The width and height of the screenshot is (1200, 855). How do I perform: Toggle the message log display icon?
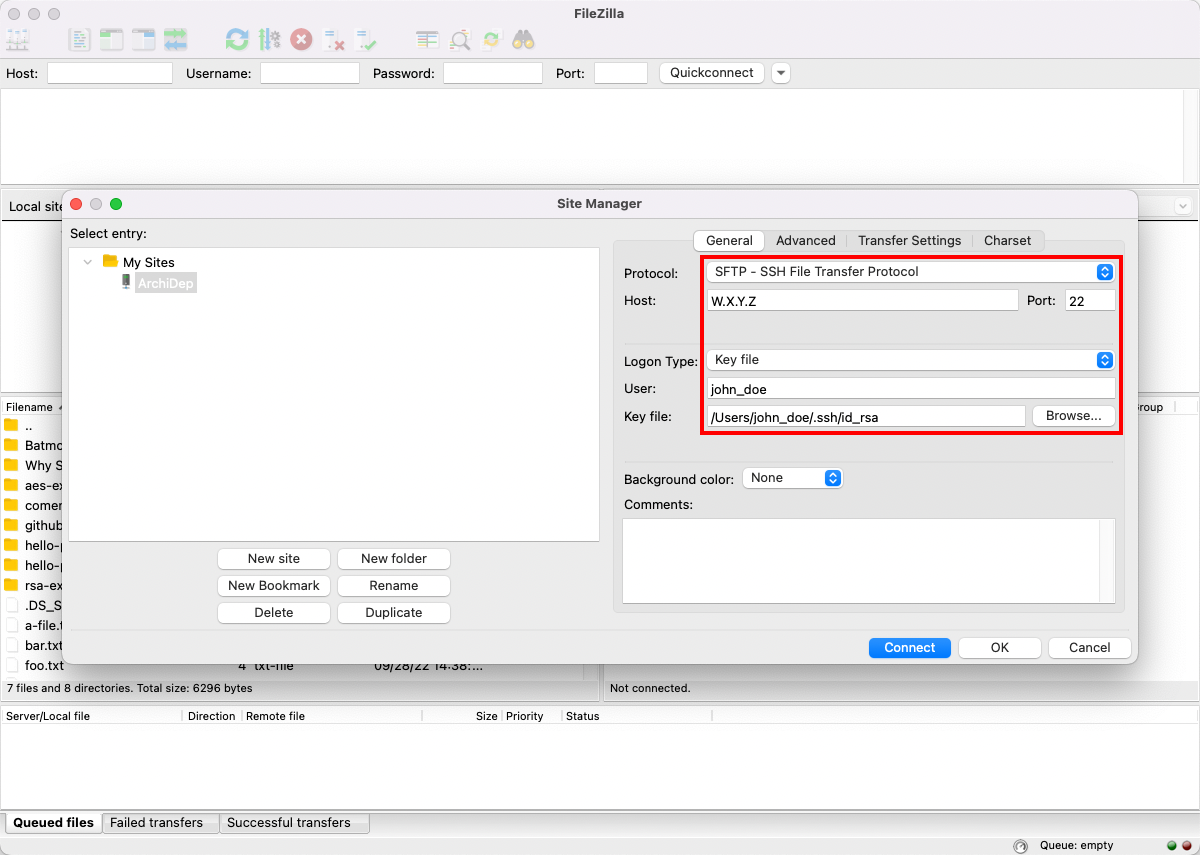coord(79,40)
